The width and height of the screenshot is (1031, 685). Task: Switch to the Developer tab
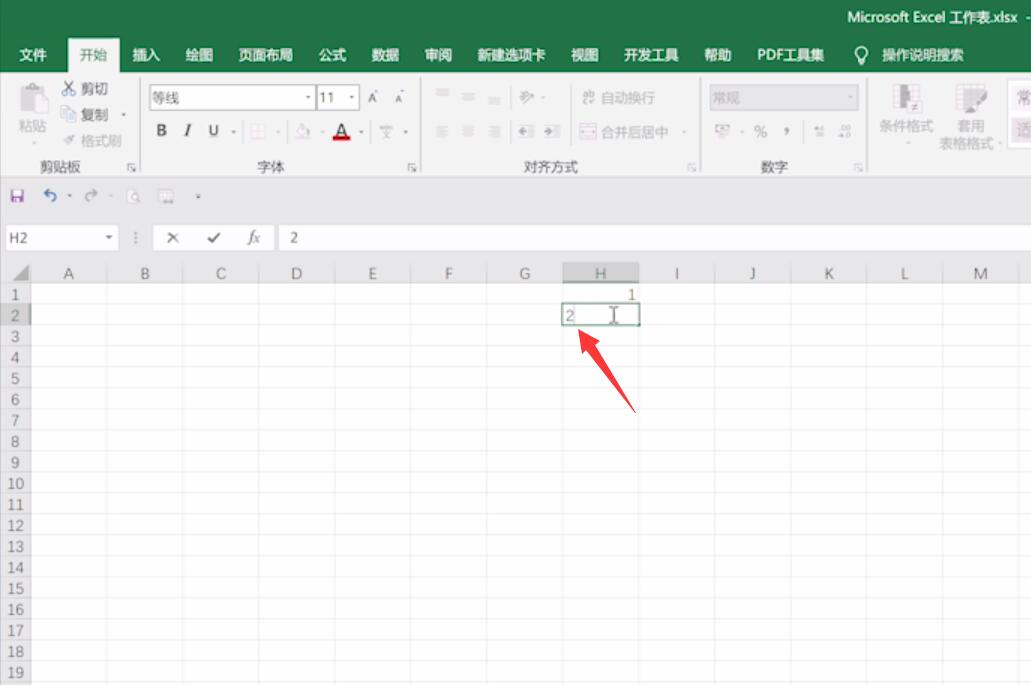[x=651, y=55]
